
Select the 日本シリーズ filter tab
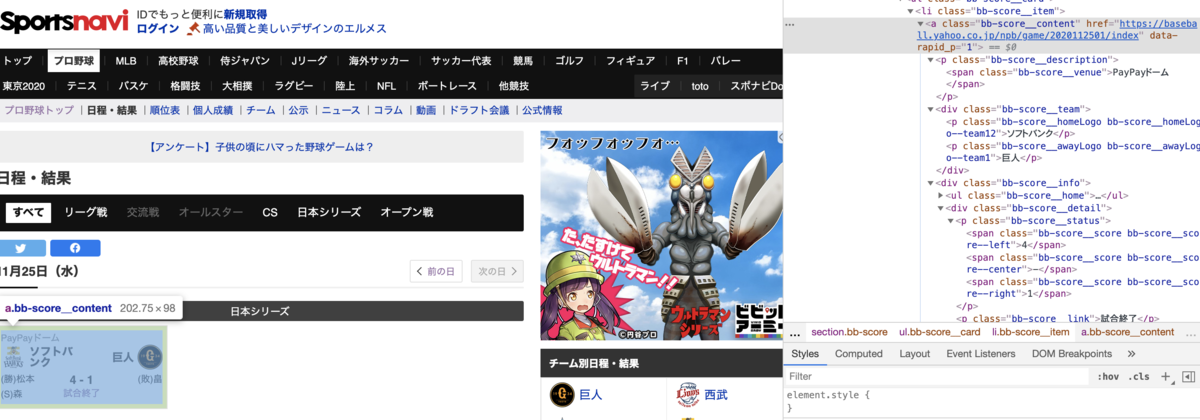click(x=329, y=212)
